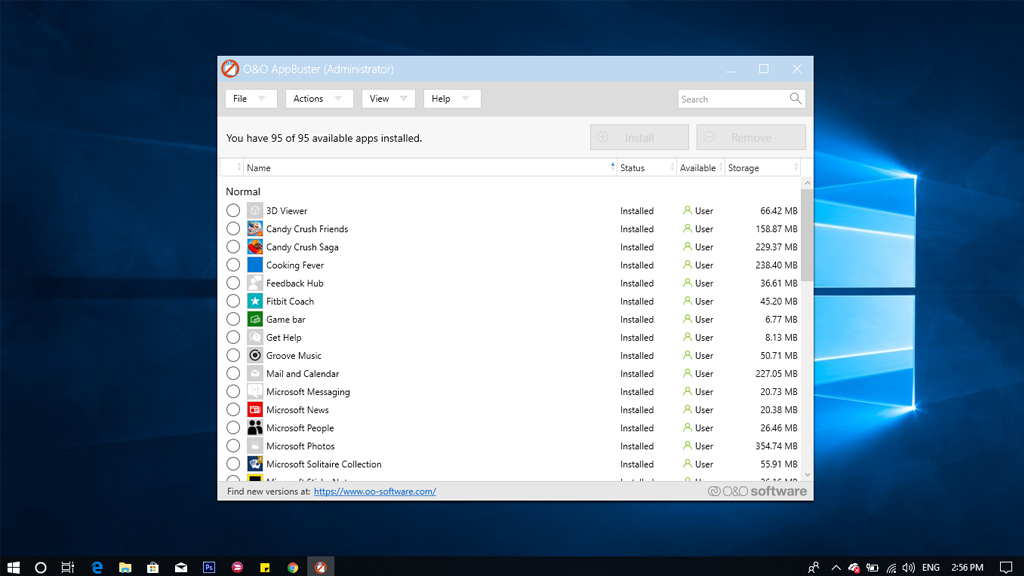Click the Cooking Fever app icon
This screenshot has width=1024, height=576.
pyautogui.click(x=255, y=264)
